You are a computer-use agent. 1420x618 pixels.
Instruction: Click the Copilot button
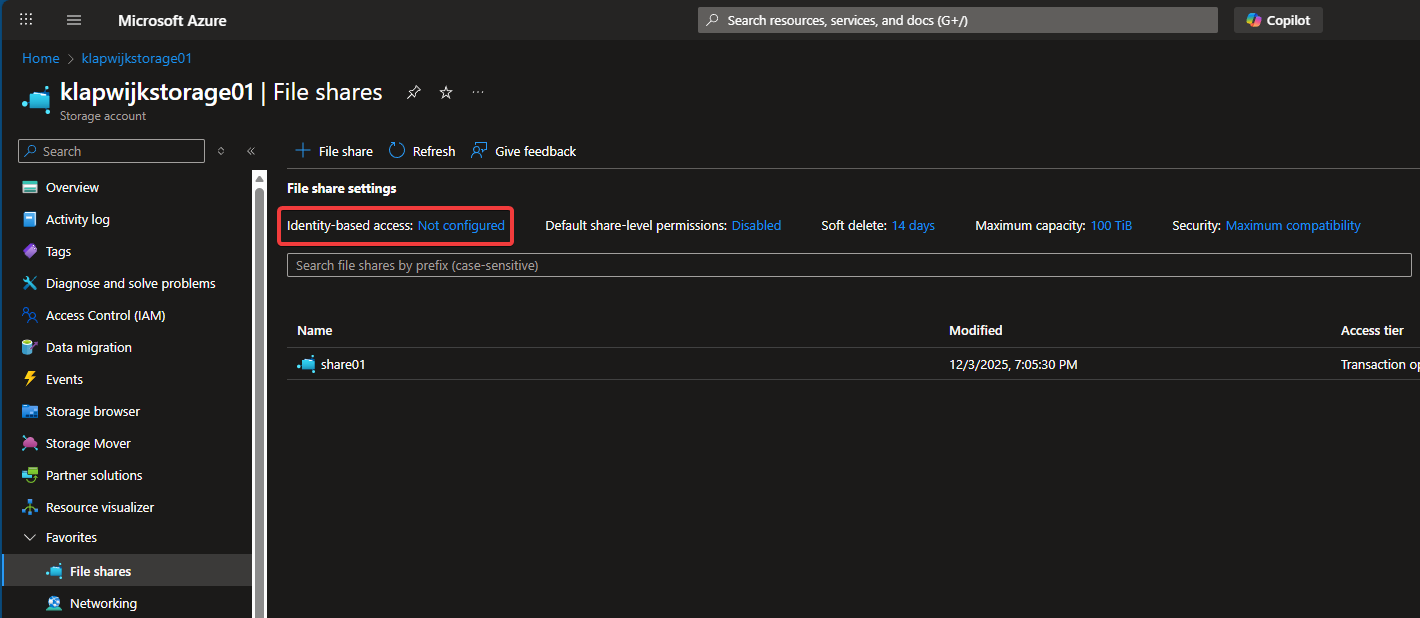tap(1278, 20)
